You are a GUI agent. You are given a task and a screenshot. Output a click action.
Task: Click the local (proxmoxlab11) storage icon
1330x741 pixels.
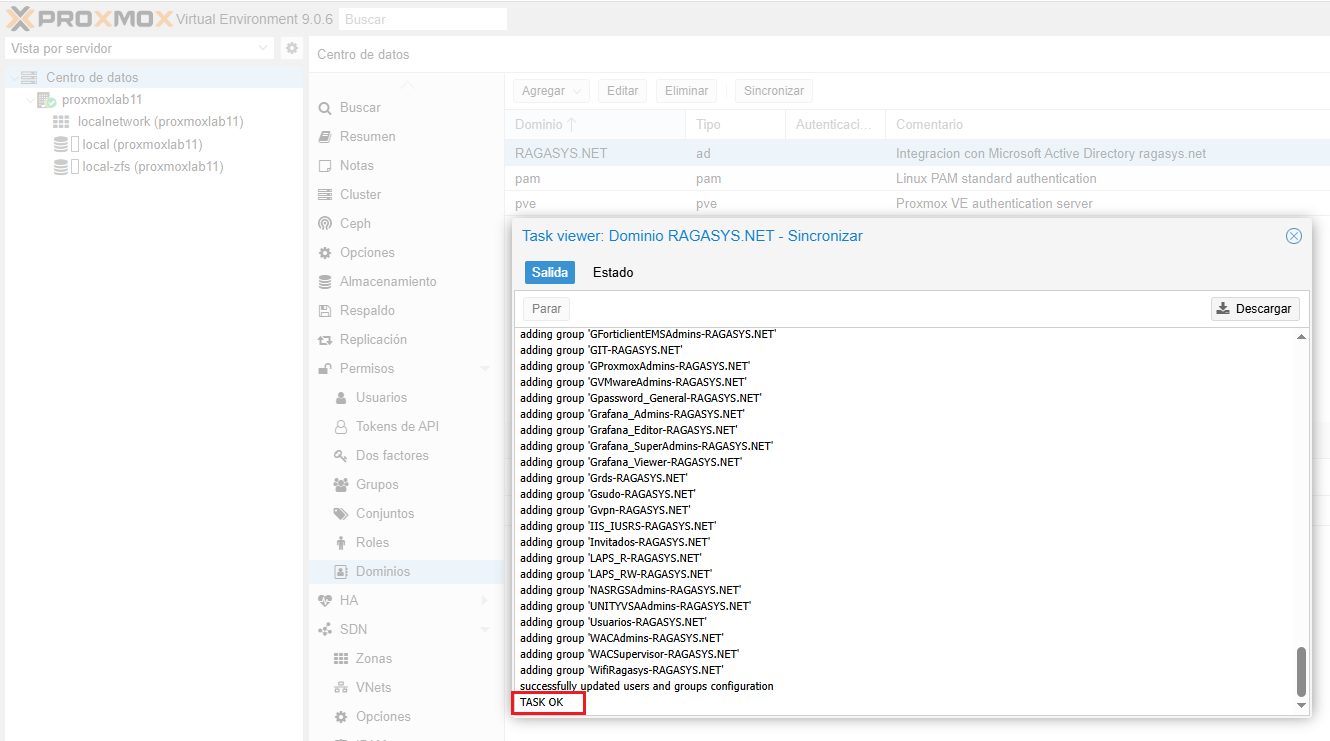coord(61,144)
